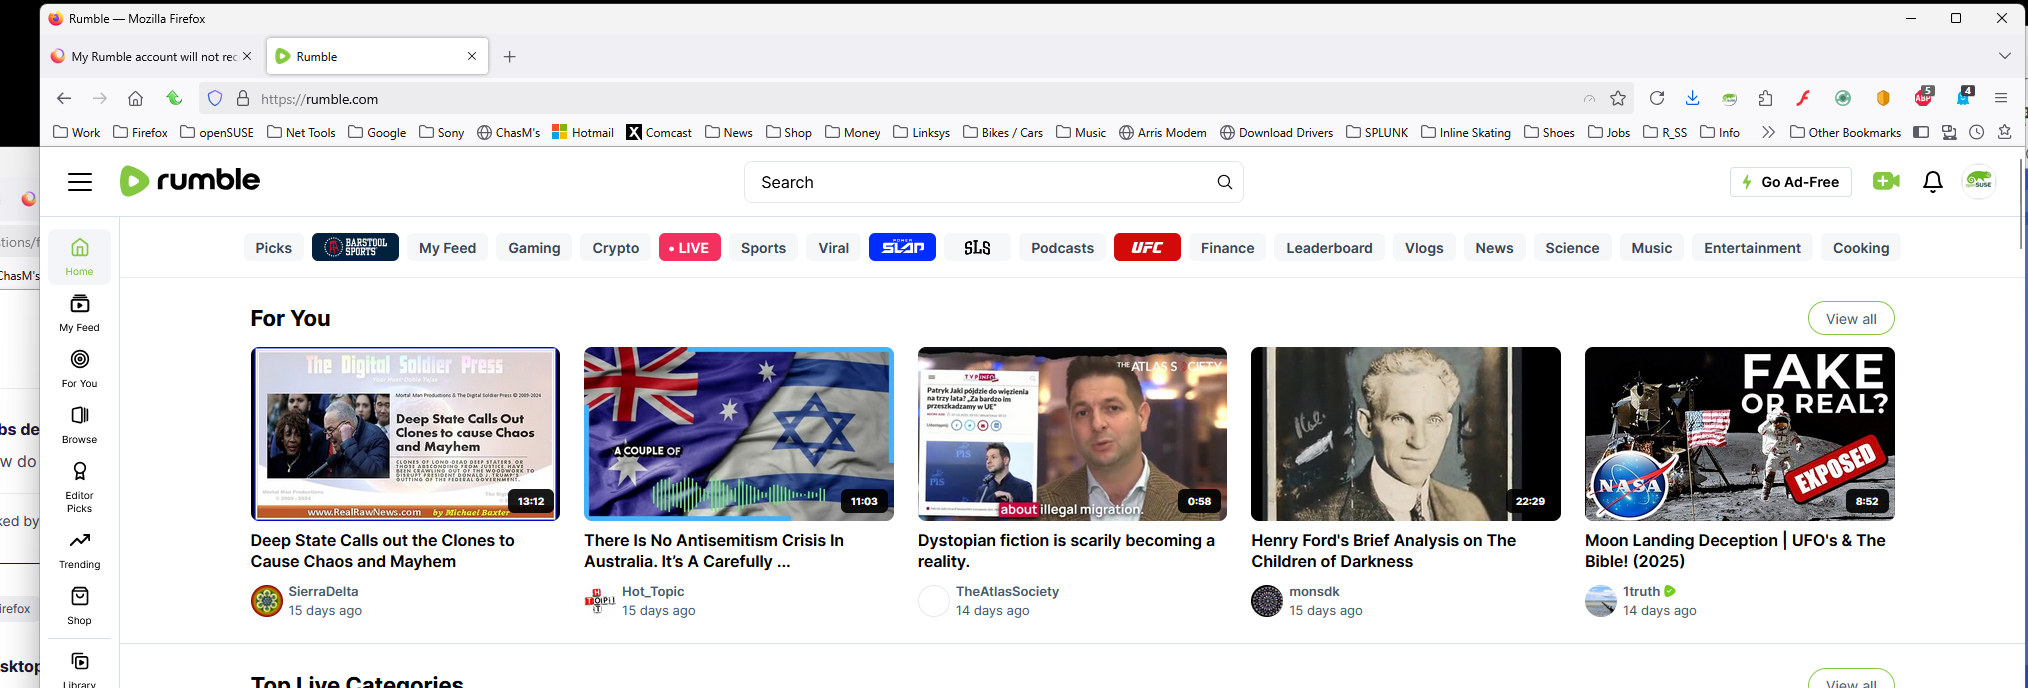This screenshot has width=2028, height=688.
Task: Open Shop in the sidebar
Action: (x=80, y=605)
